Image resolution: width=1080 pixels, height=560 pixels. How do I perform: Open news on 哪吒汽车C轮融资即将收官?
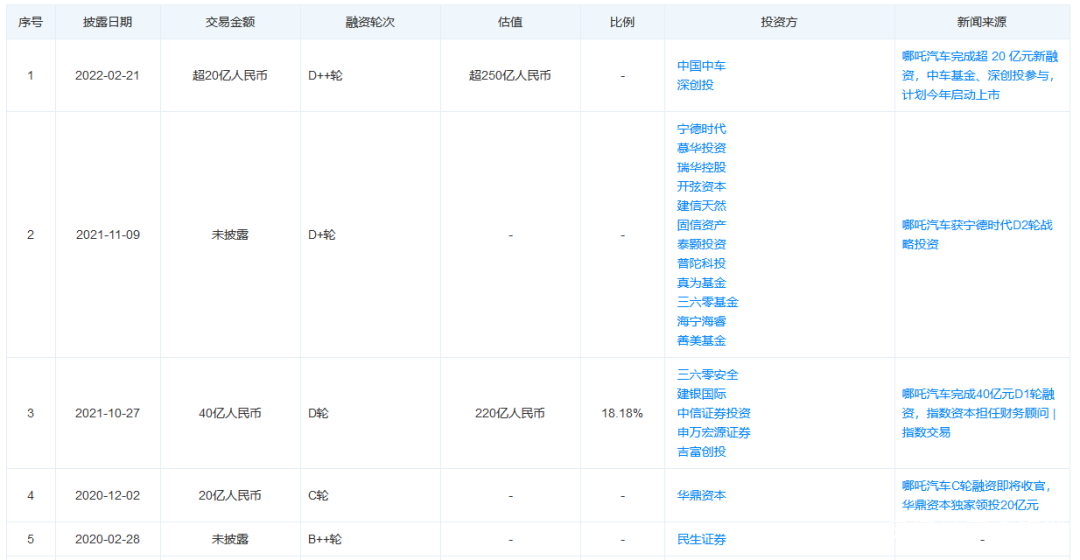(x=977, y=496)
